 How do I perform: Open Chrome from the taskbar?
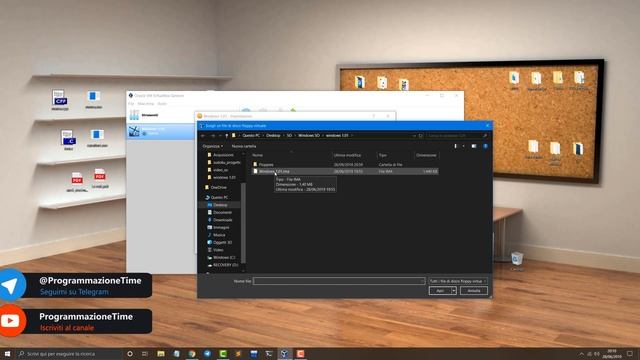coord(192,353)
